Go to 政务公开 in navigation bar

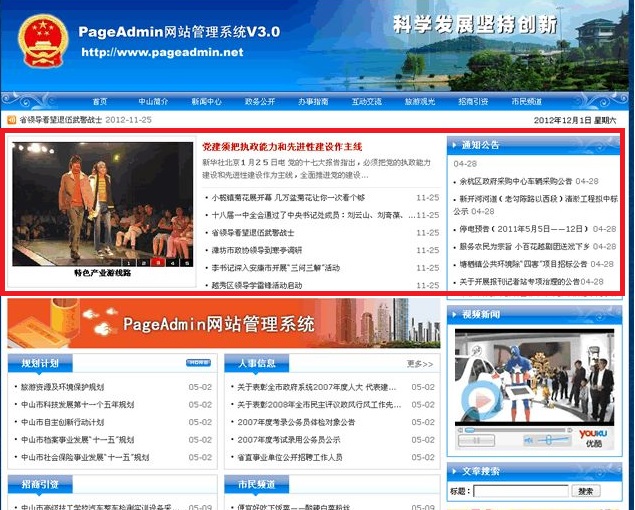pos(259,101)
